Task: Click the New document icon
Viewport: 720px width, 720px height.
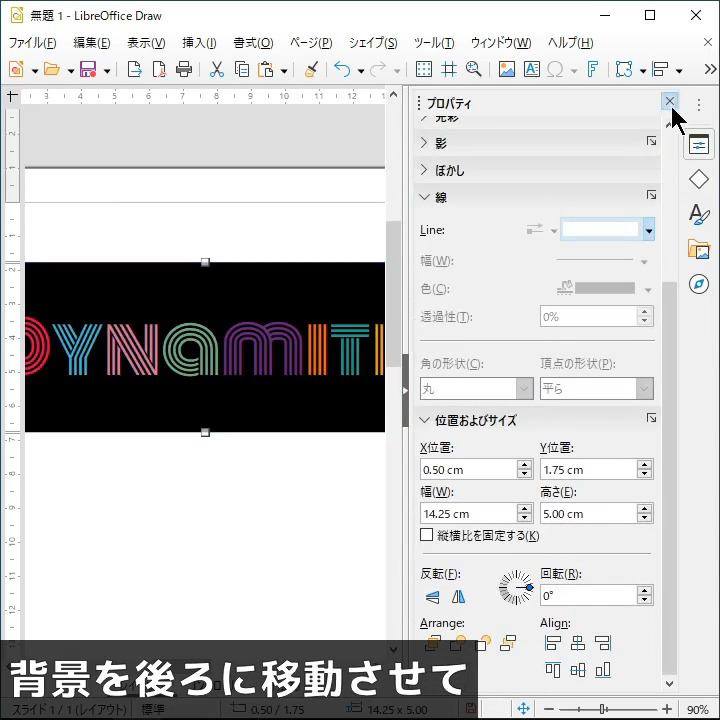Action: (17, 69)
